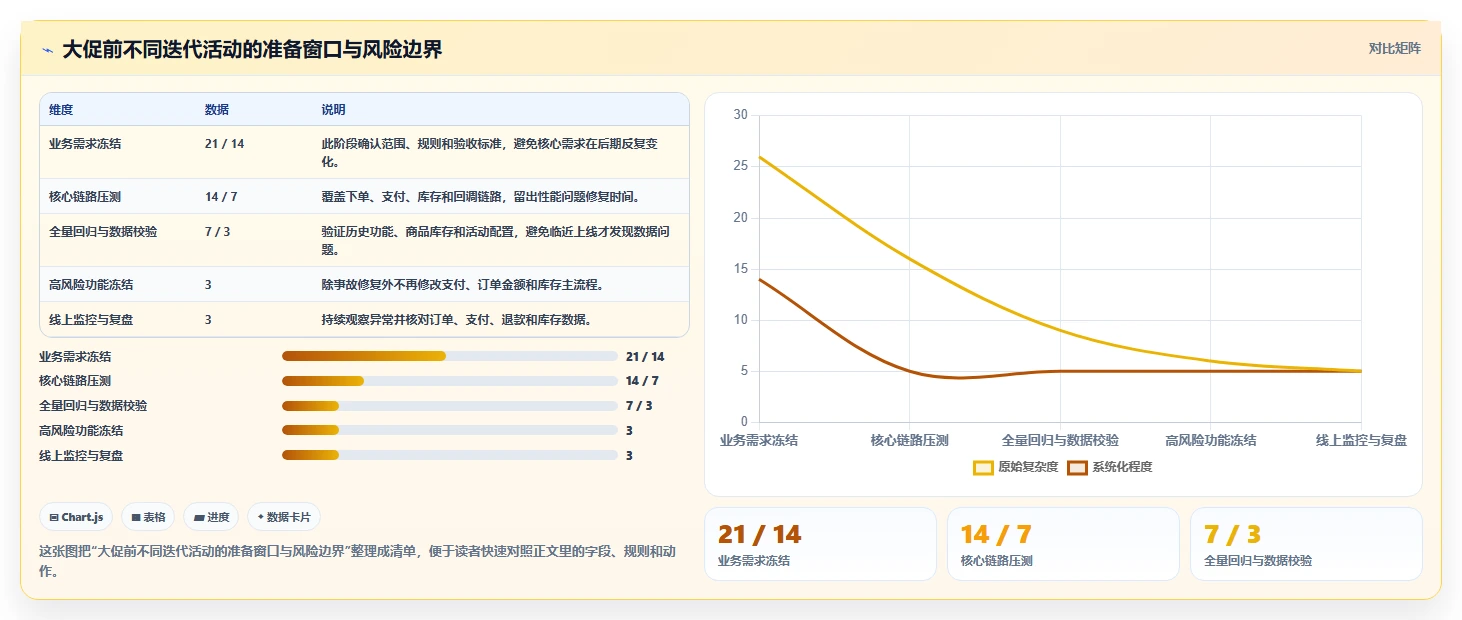Click the x-axis label 核心链路压测

point(909,440)
